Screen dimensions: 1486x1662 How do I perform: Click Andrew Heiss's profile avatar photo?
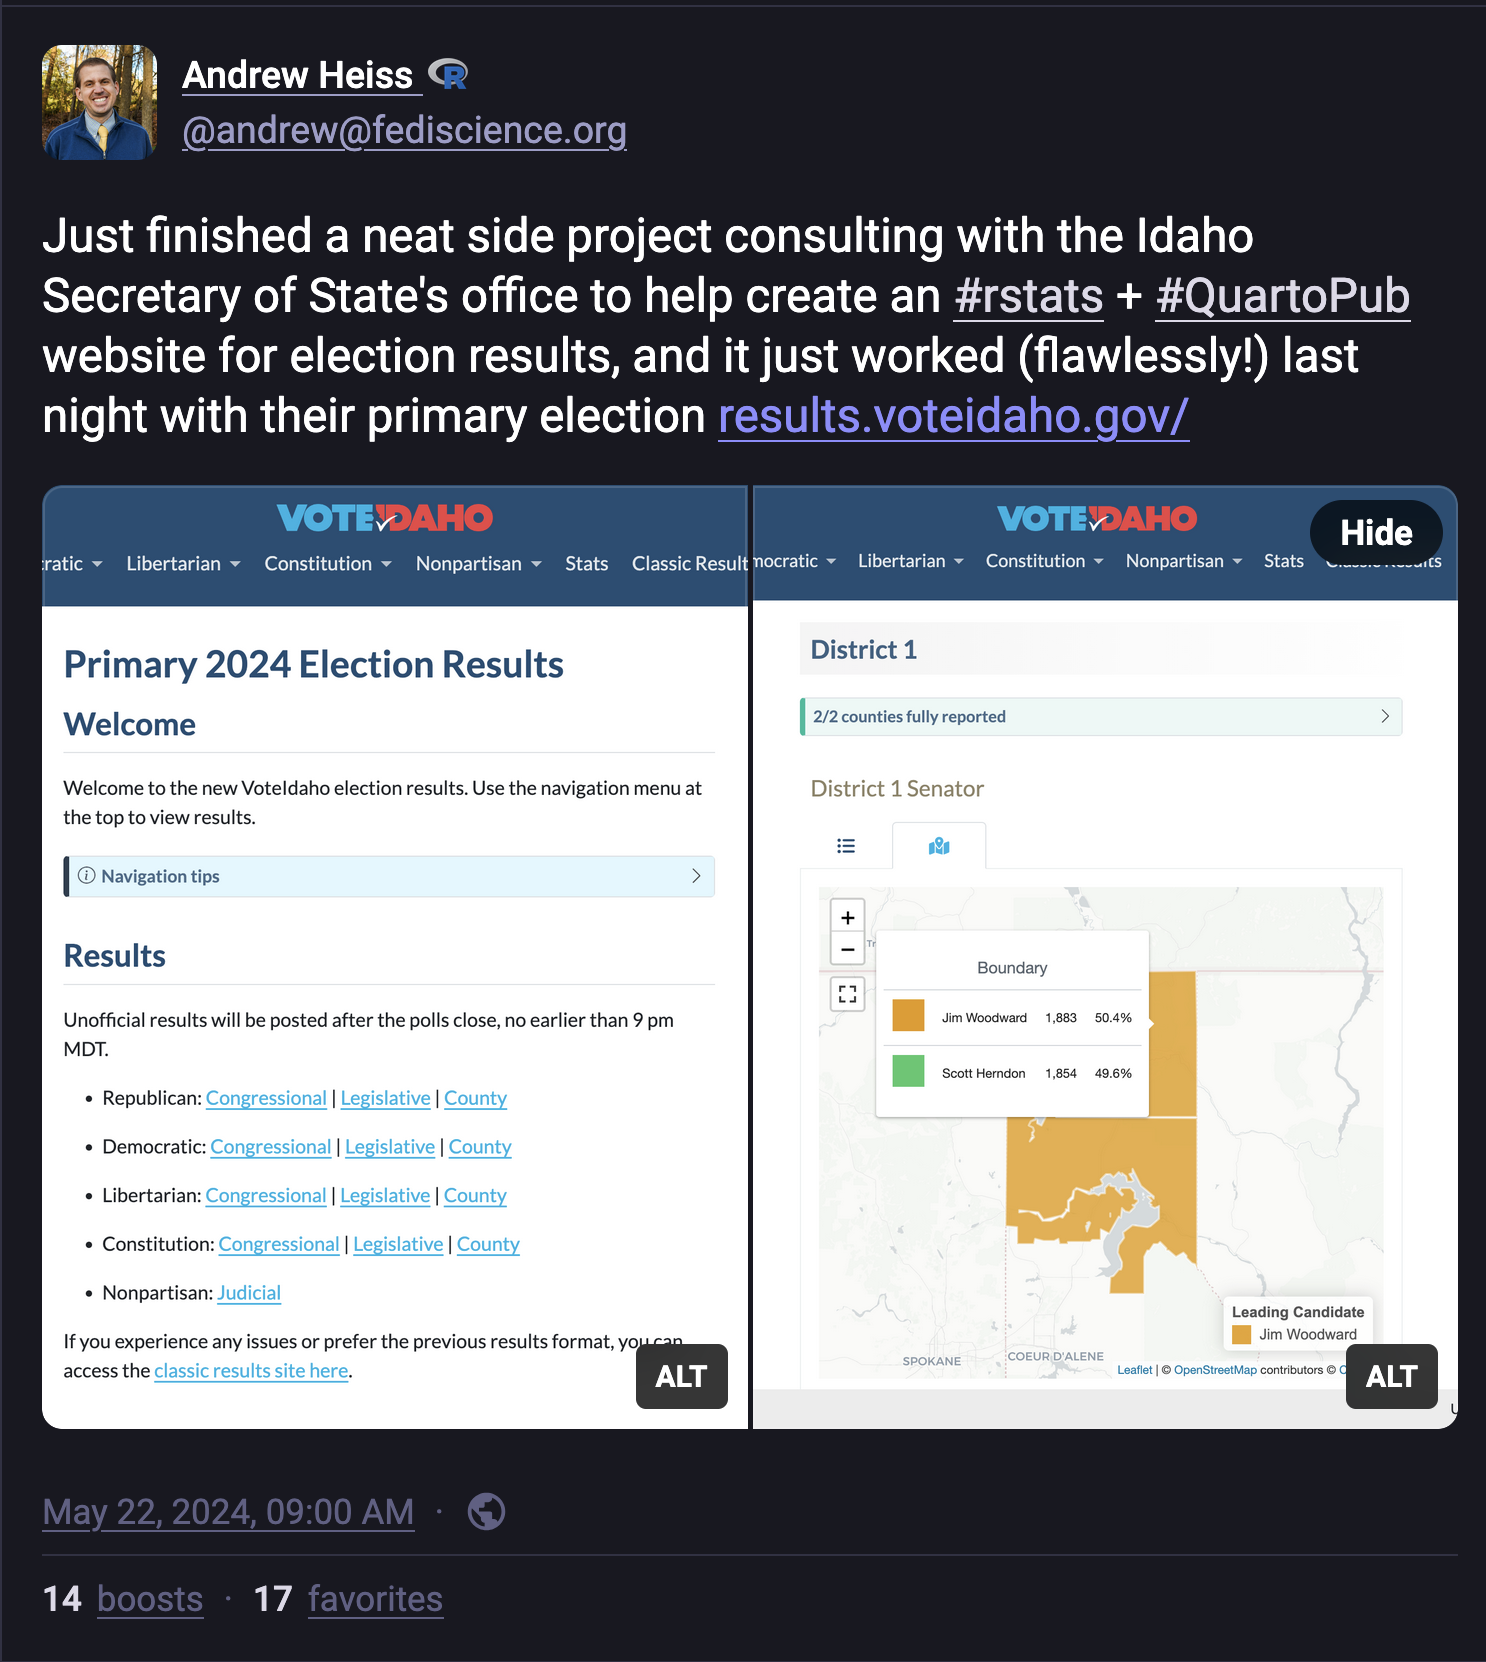pos(99,102)
